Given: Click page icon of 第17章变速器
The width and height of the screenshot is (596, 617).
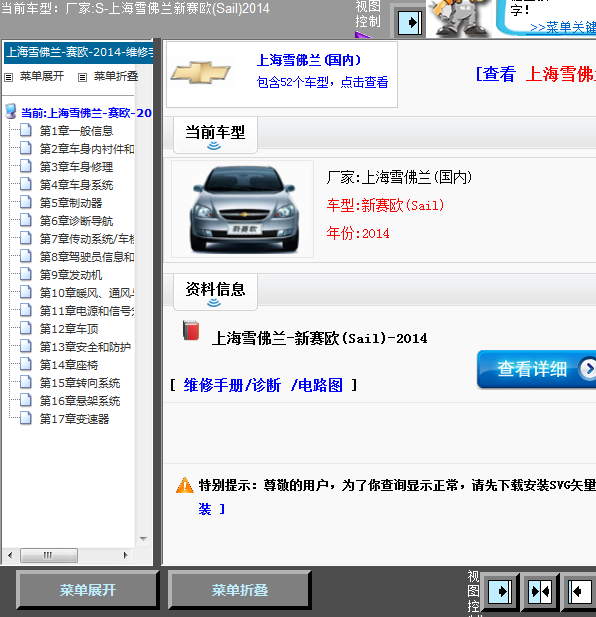Looking at the screenshot, I should (26, 418).
